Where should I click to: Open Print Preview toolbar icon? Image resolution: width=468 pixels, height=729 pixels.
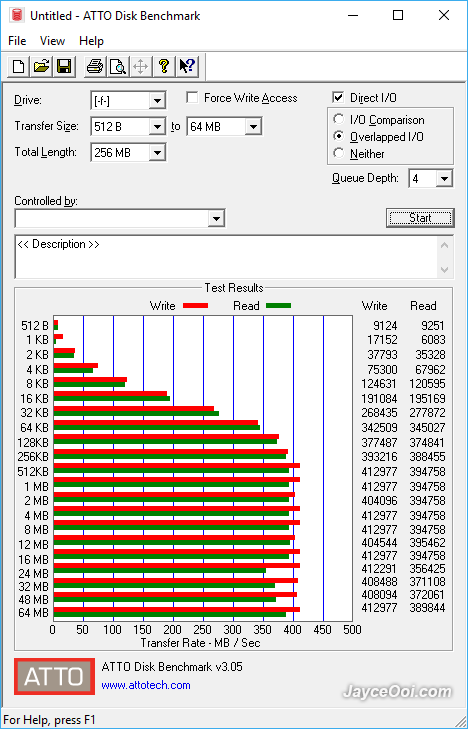(x=118, y=66)
